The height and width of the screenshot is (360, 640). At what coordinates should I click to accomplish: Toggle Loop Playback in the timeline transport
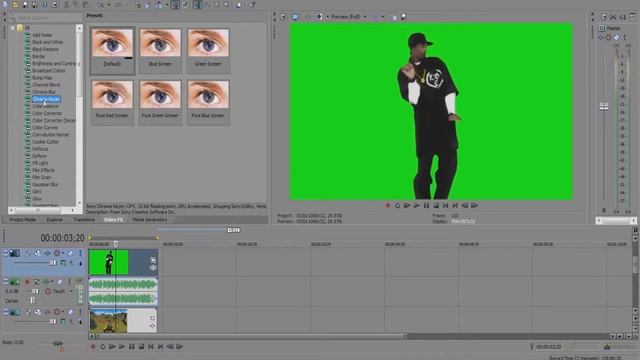[x=103, y=347]
